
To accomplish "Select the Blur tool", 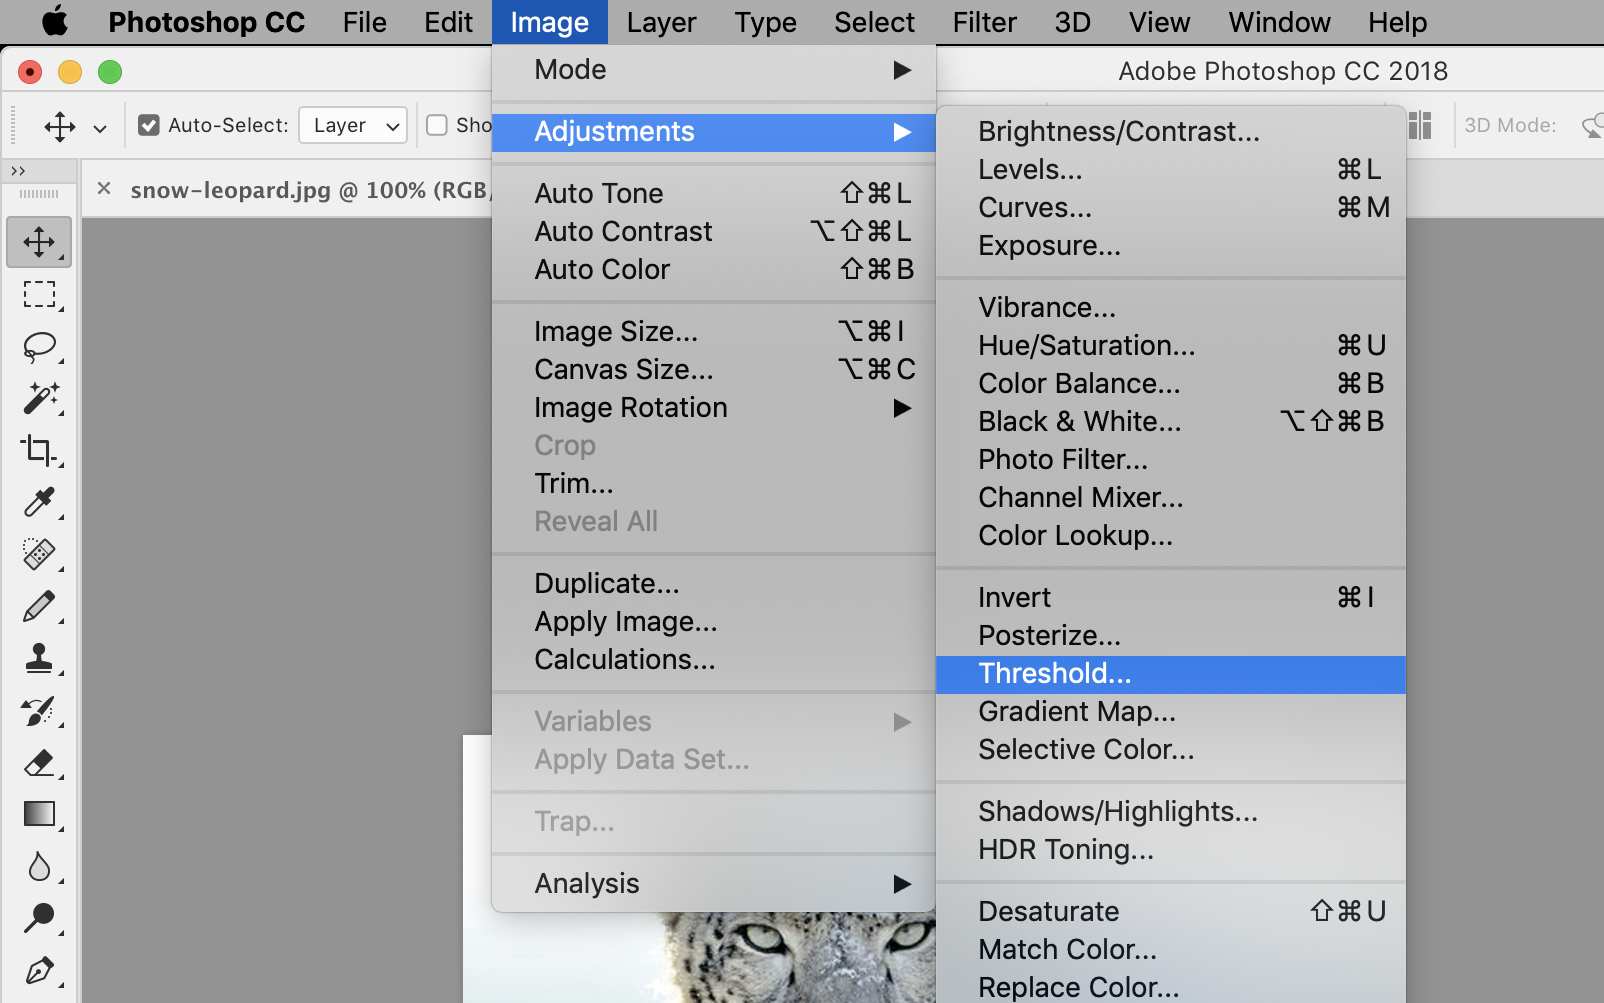I will click(39, 866).
